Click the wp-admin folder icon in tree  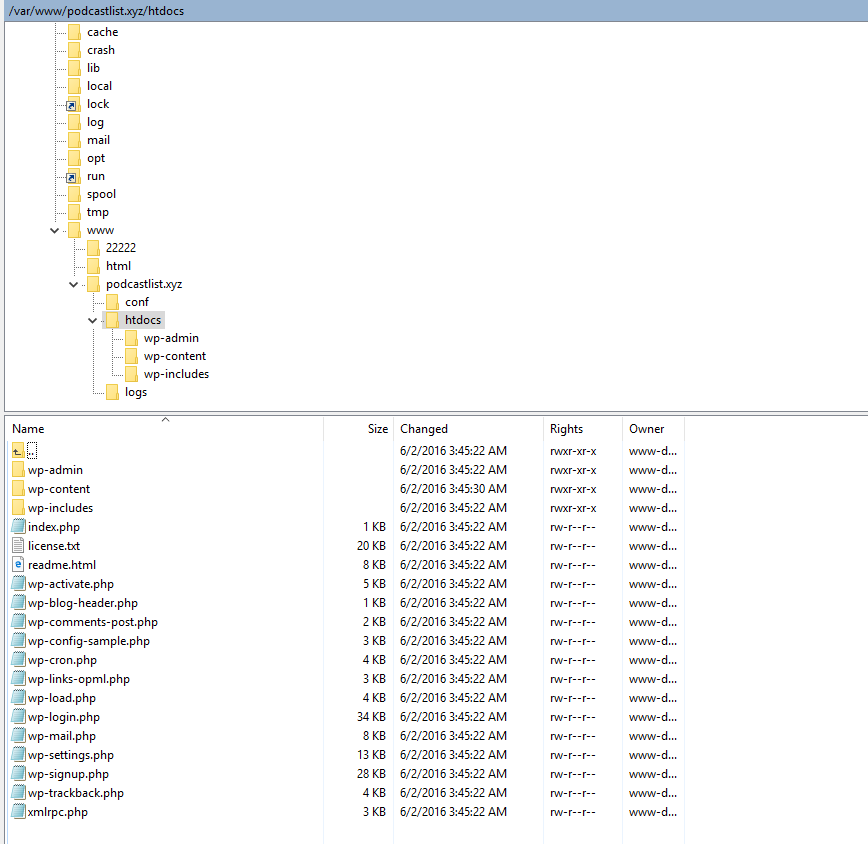(131, 338)
